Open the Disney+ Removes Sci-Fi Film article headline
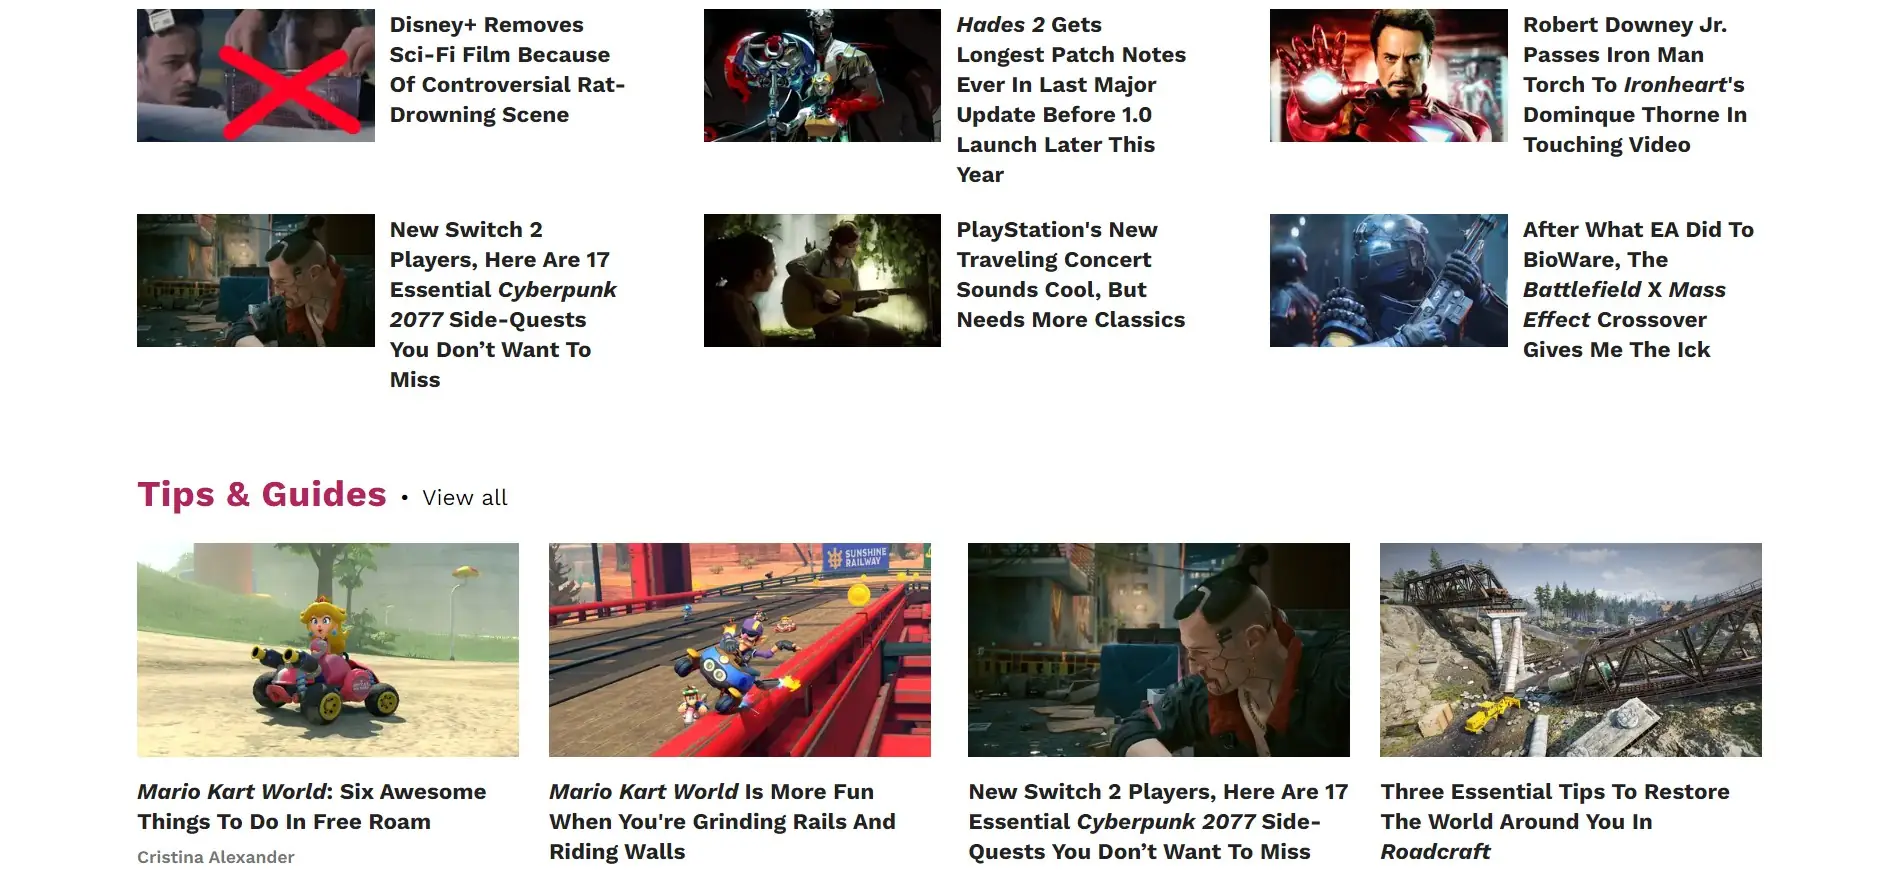 point(507,70)
